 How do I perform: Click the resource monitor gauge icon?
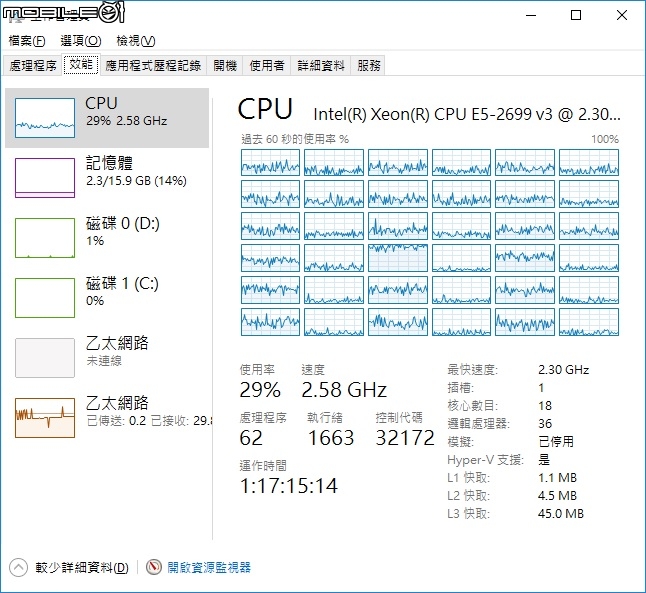(x=154, y=567)
